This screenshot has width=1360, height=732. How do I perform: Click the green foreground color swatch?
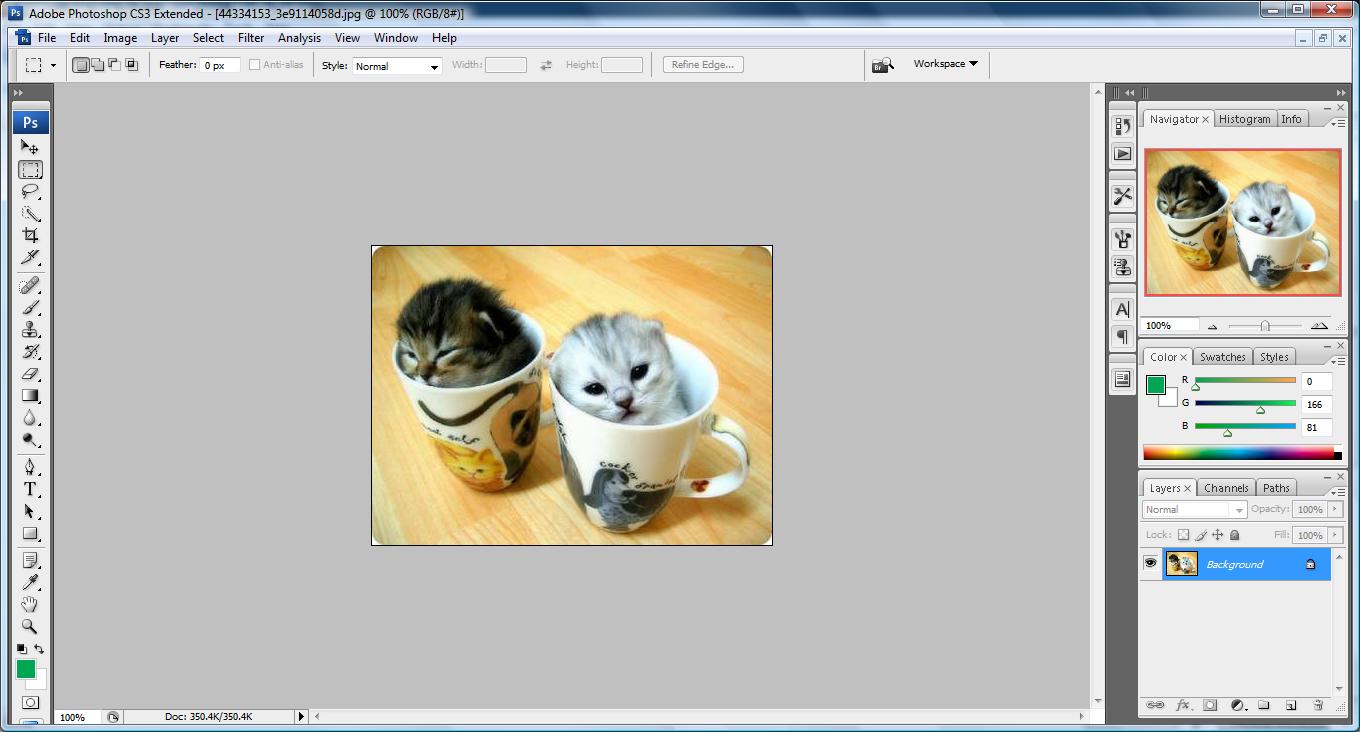26,668
